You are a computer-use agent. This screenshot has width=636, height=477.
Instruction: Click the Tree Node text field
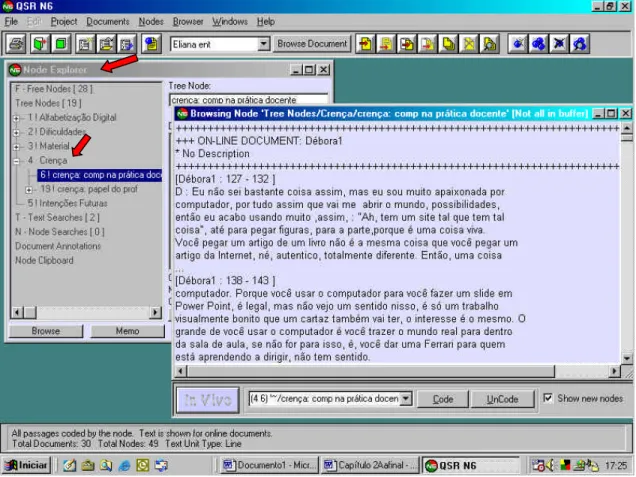248,100
